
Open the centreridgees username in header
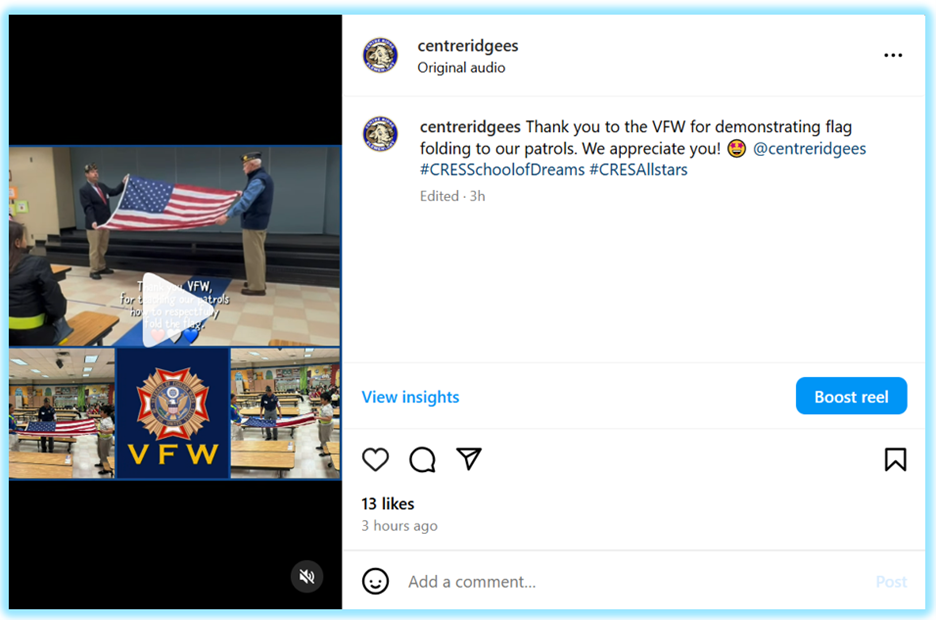click(x=467, y=45)
